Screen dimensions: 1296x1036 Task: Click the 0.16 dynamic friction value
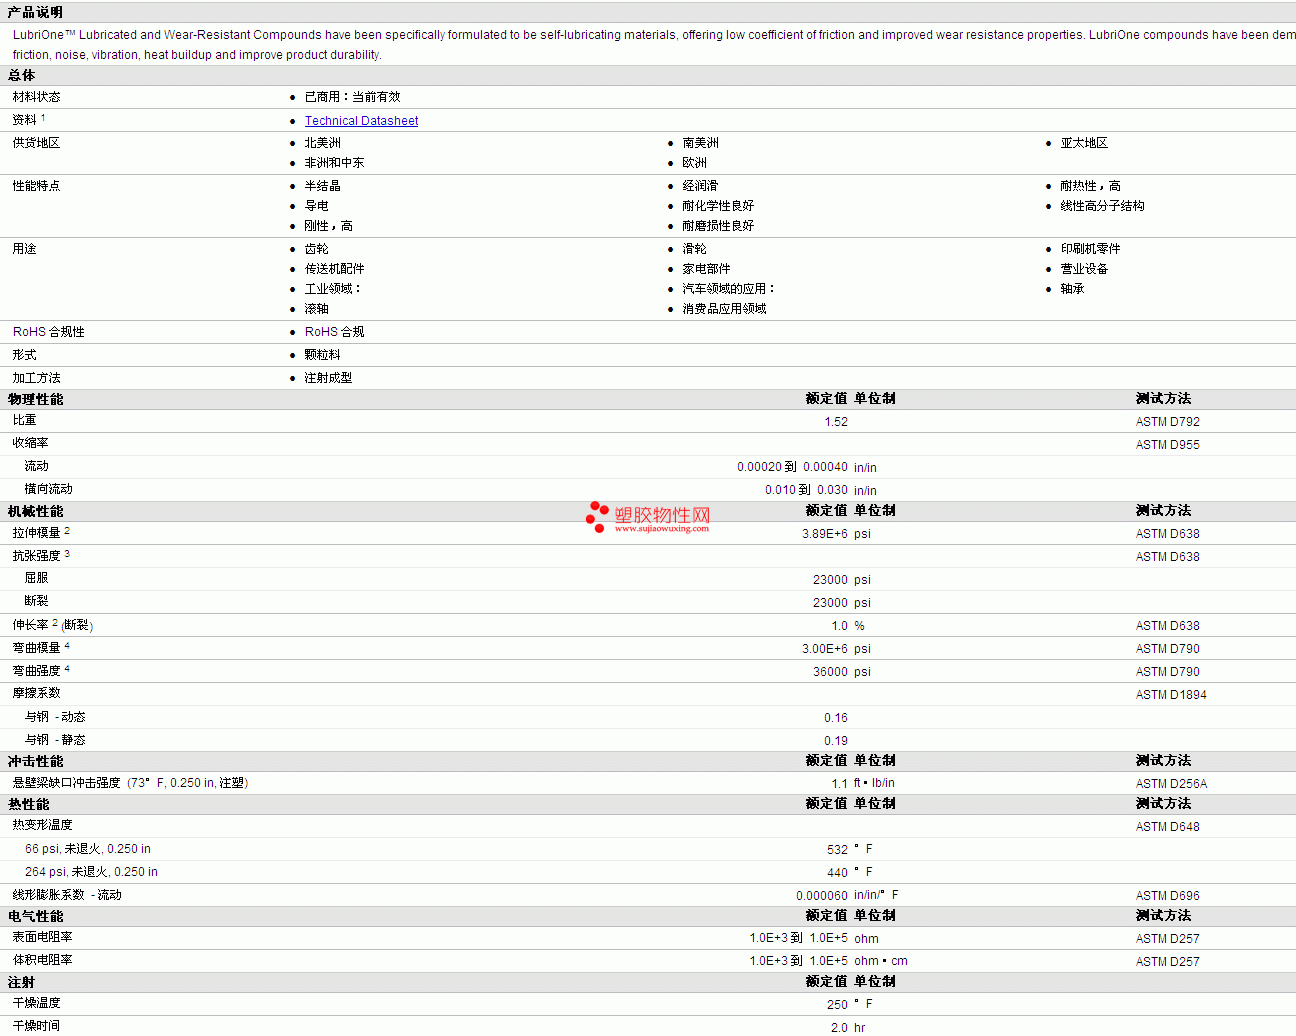pyautogui.click(x=836, y=718)
